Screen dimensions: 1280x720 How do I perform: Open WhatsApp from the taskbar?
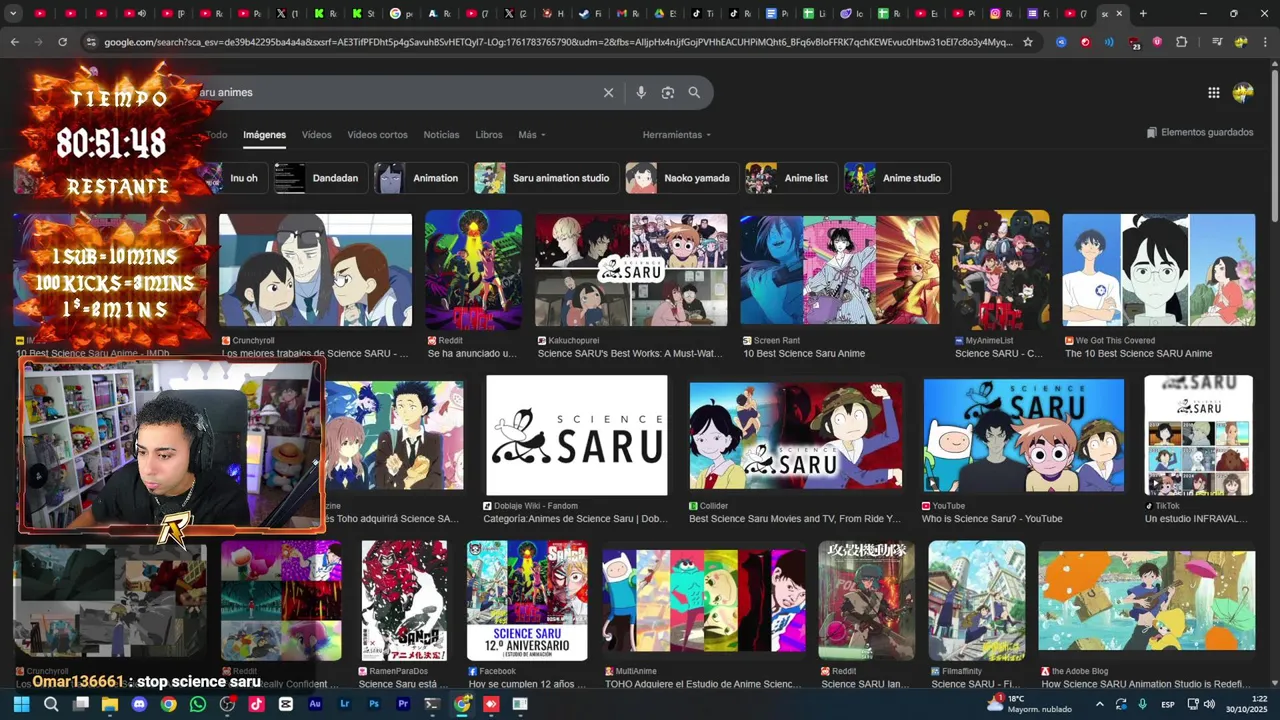tap(197, 704)
